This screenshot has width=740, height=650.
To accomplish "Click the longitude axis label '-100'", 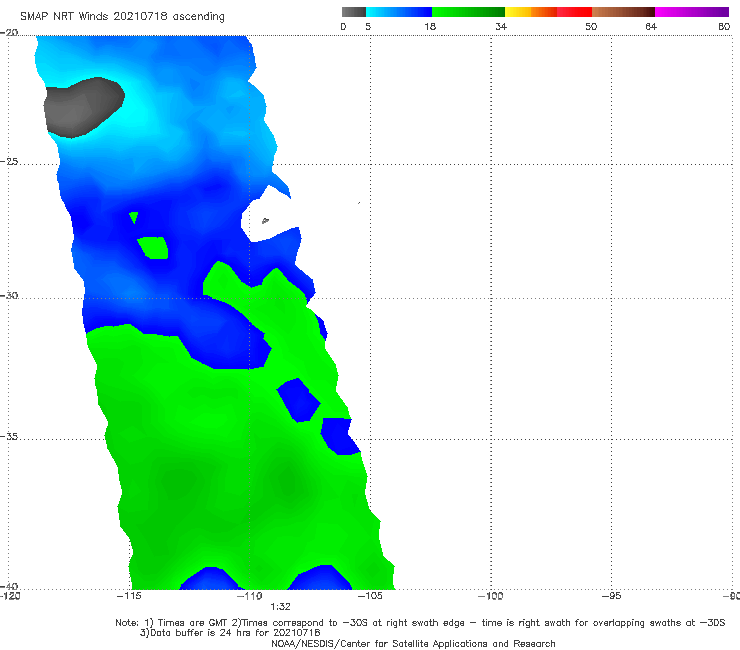I will 490,596.
